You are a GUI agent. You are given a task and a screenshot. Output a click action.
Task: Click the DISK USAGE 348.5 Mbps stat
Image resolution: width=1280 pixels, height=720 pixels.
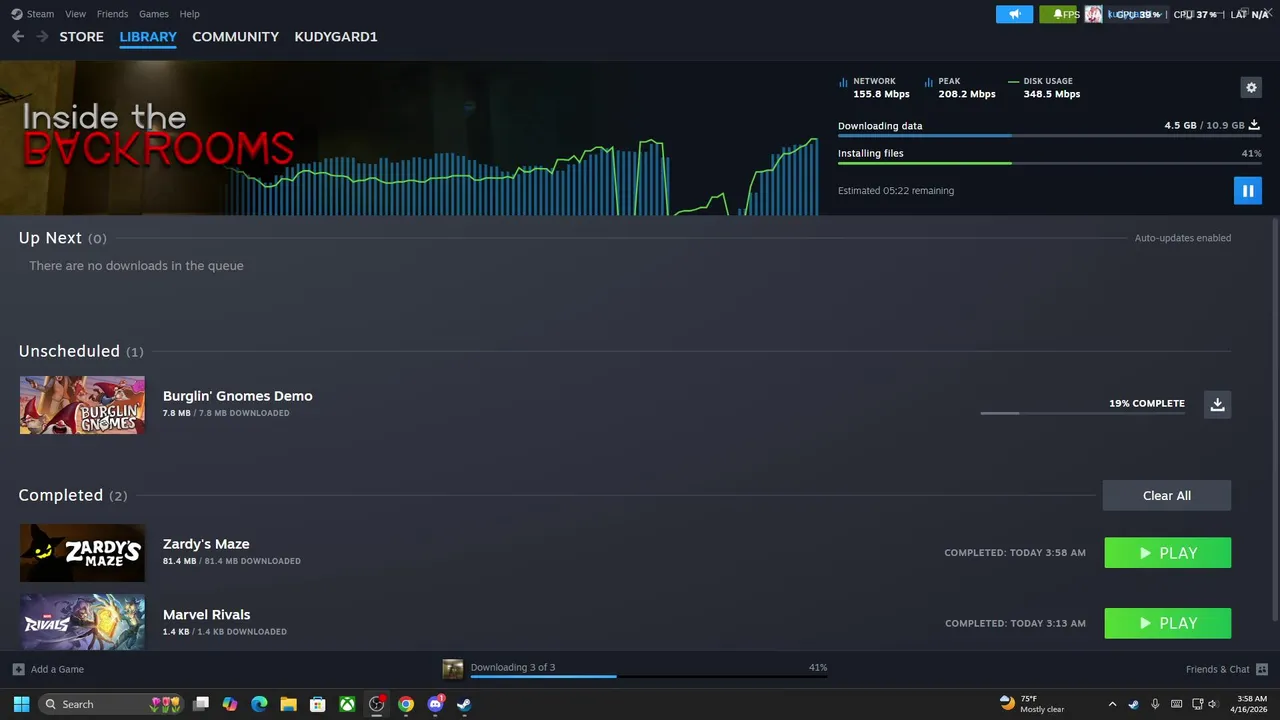coord(1044,88)
